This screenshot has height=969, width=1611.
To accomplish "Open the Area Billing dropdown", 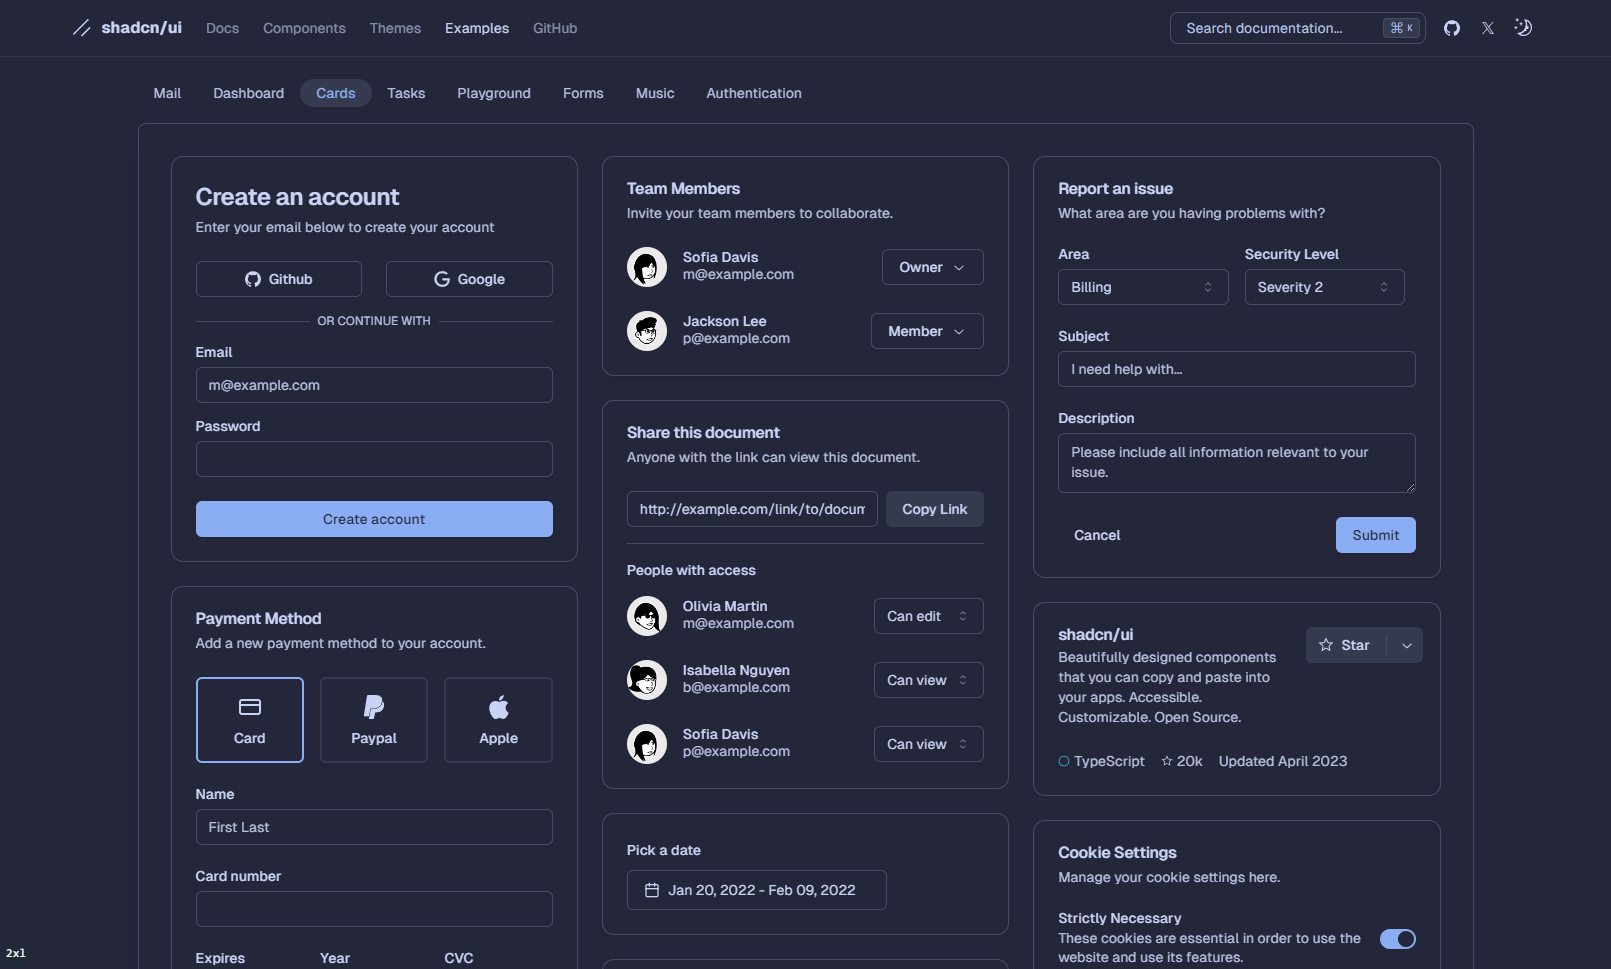I will [x=1143, y=287].
